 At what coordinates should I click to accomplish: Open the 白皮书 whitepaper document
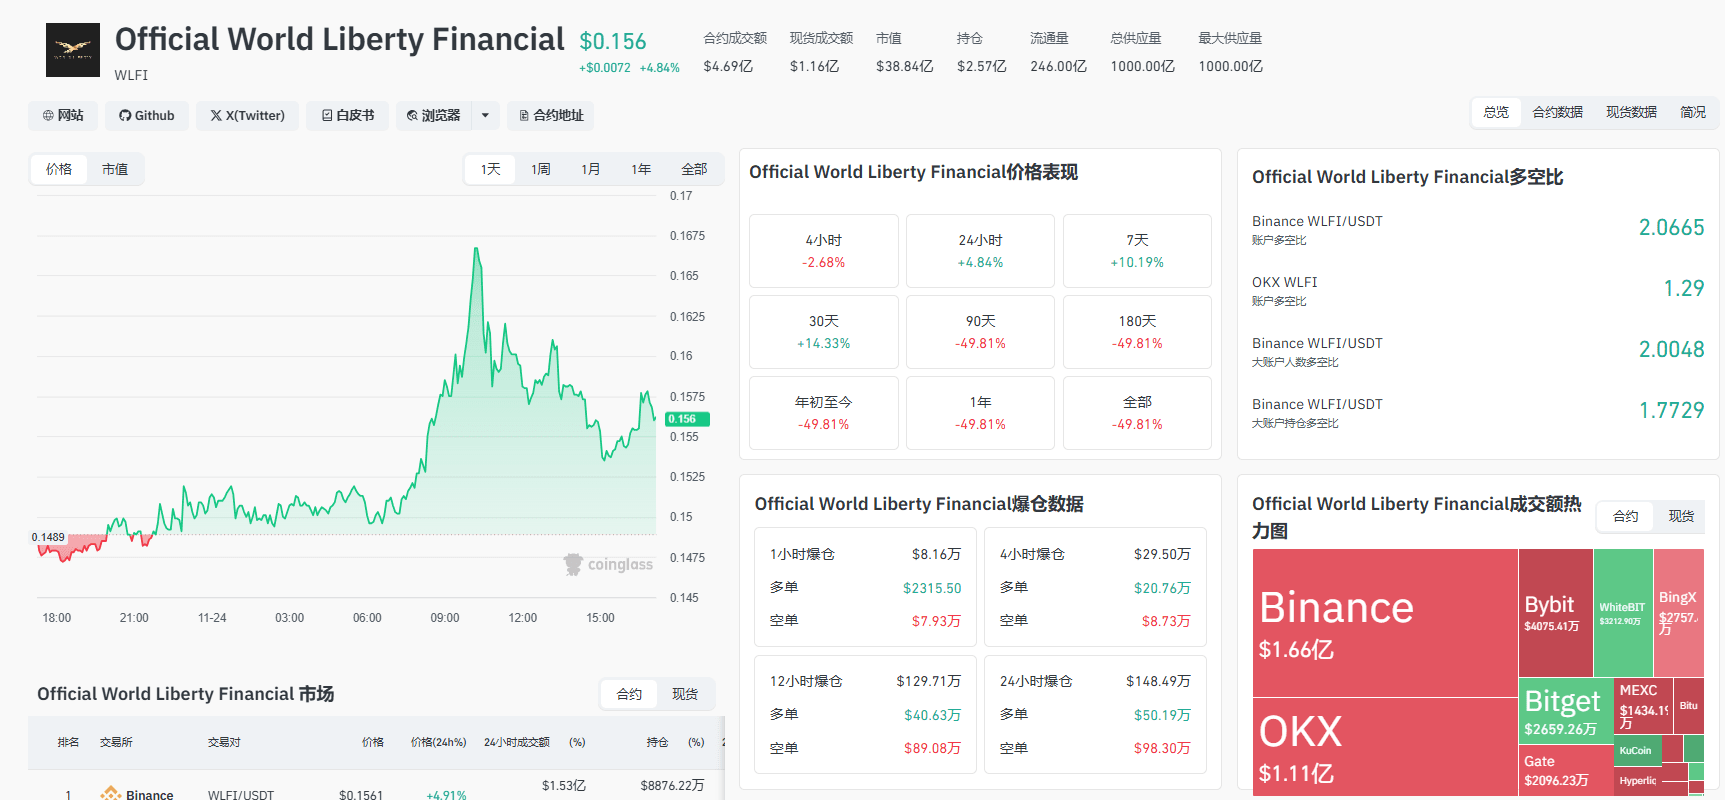point(348,116)
